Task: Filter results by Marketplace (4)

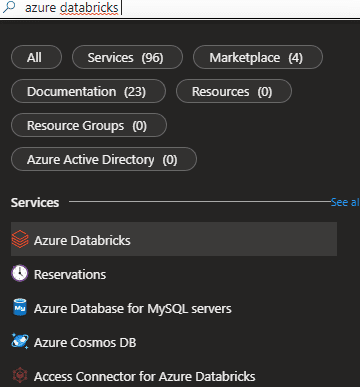Action: pos(258,57)
